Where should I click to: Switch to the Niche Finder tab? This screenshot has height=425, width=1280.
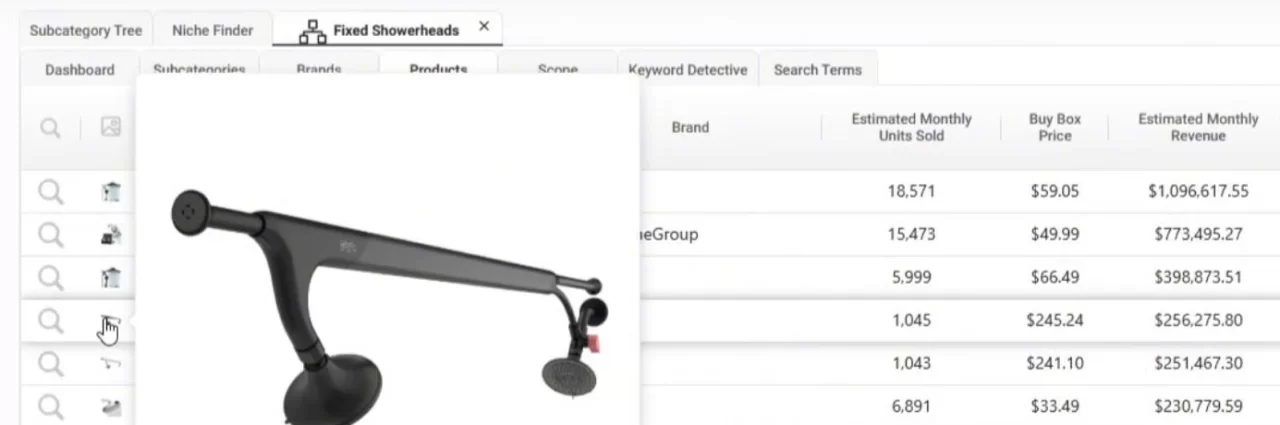(212, 30)
